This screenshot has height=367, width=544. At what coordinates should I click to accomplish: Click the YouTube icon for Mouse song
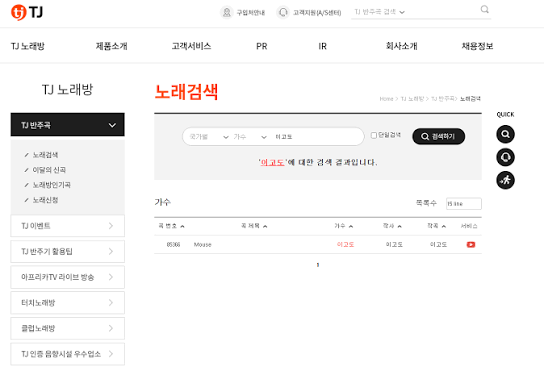pyautogui.click(x=471, y=245)
